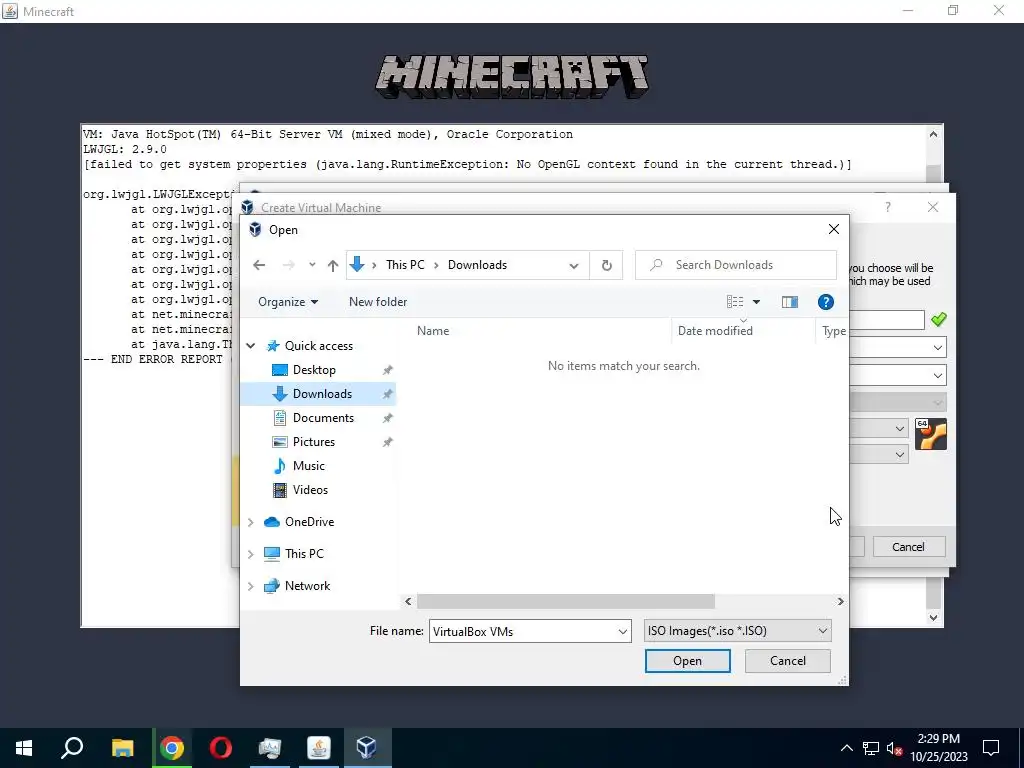Open the Windows Start menu

coord(24,748)
